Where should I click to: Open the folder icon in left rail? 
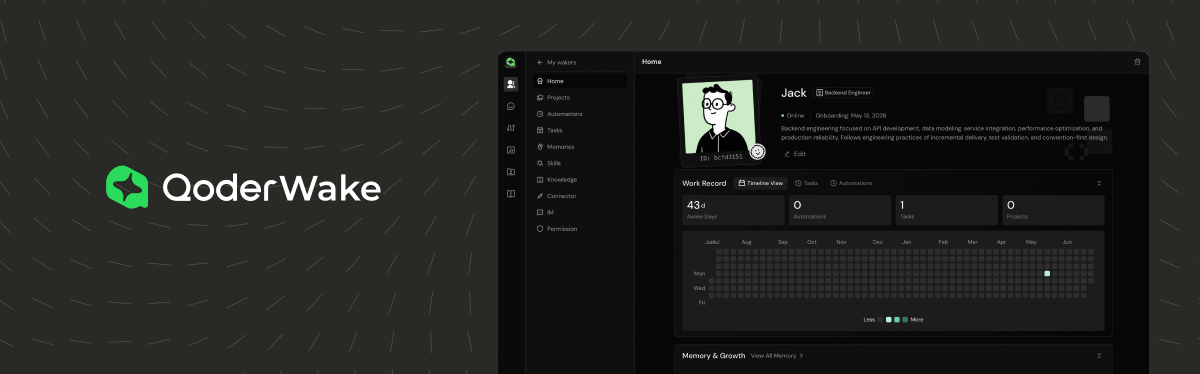(511, 172)
